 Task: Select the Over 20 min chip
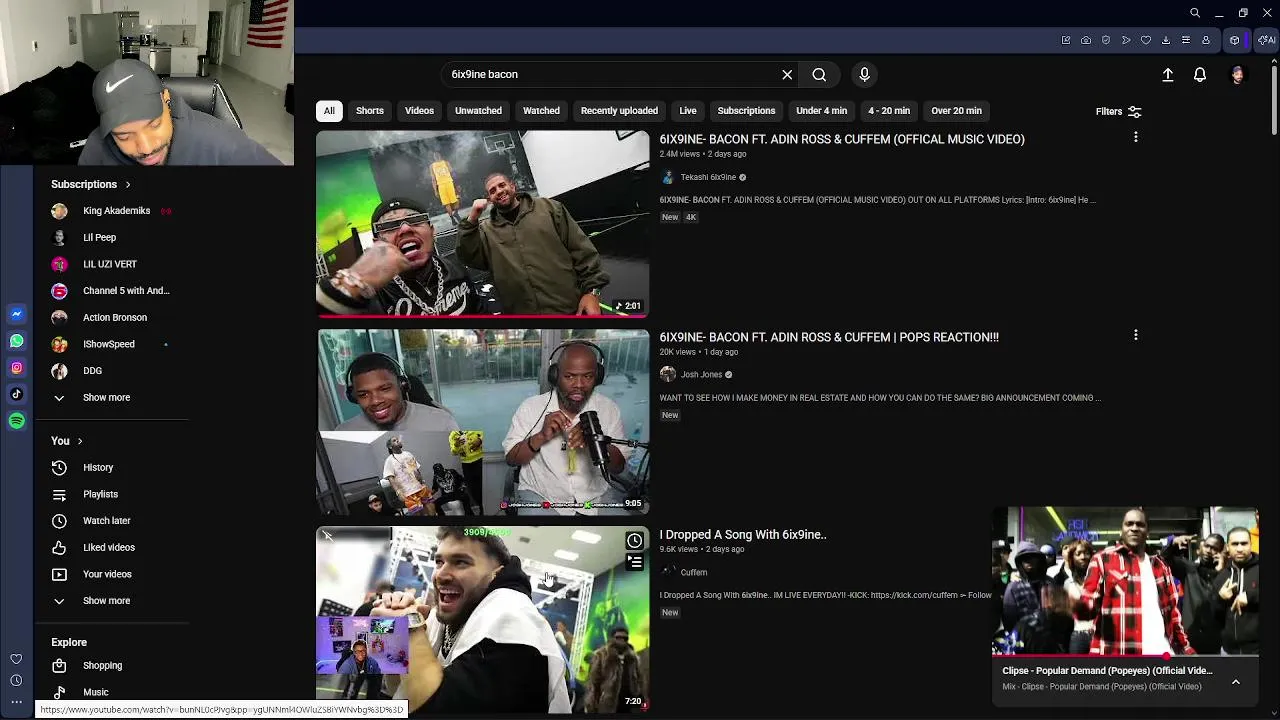[x=956, y=111]
